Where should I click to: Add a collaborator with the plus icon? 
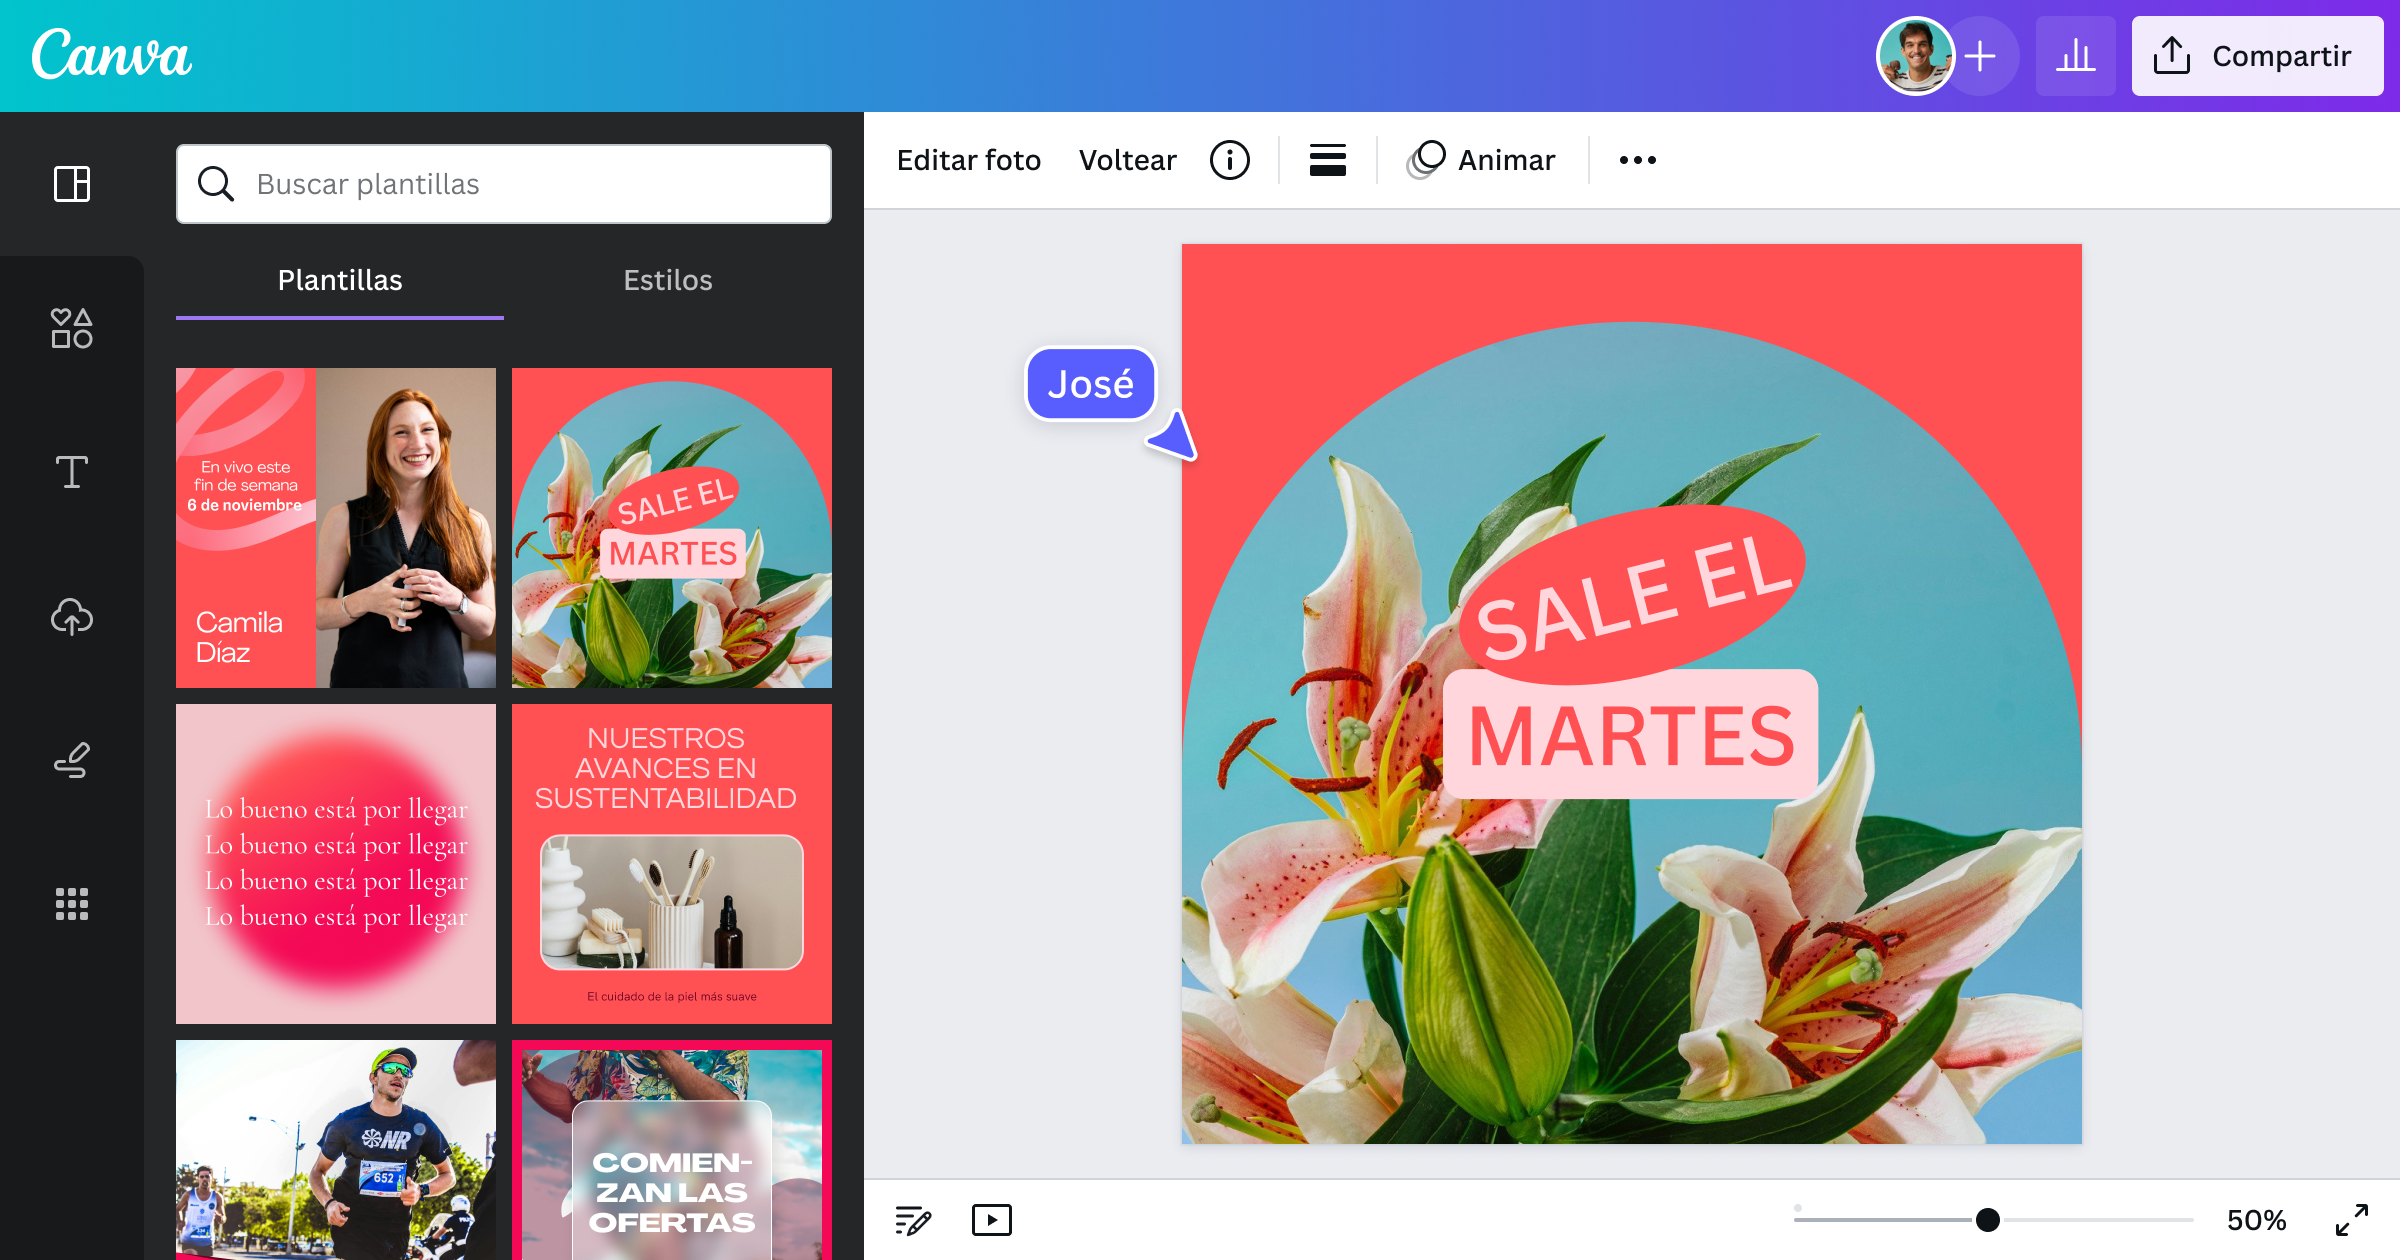click(1979, 56)
